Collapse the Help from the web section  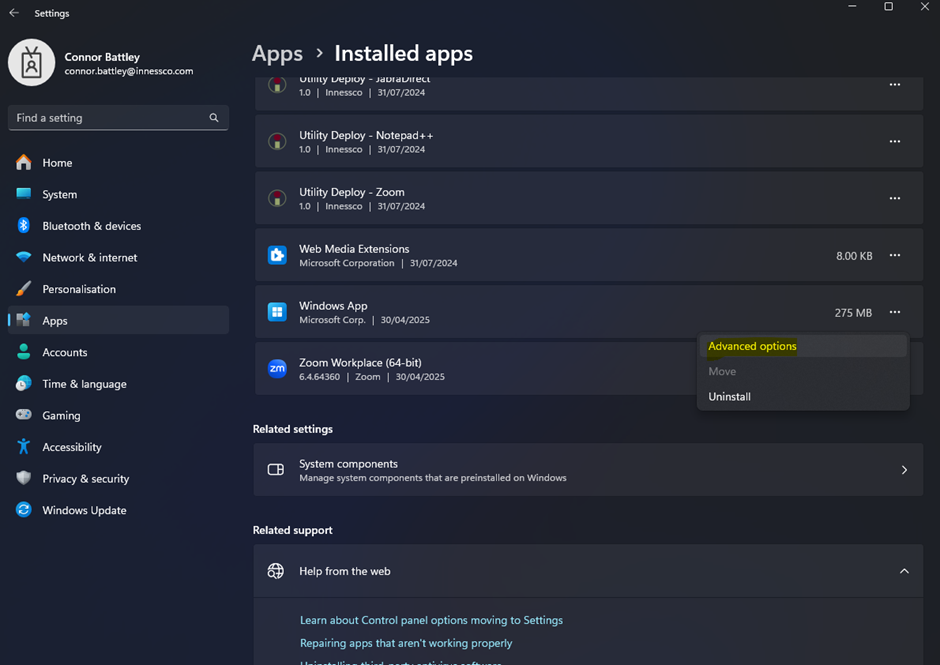pos(904,571)
